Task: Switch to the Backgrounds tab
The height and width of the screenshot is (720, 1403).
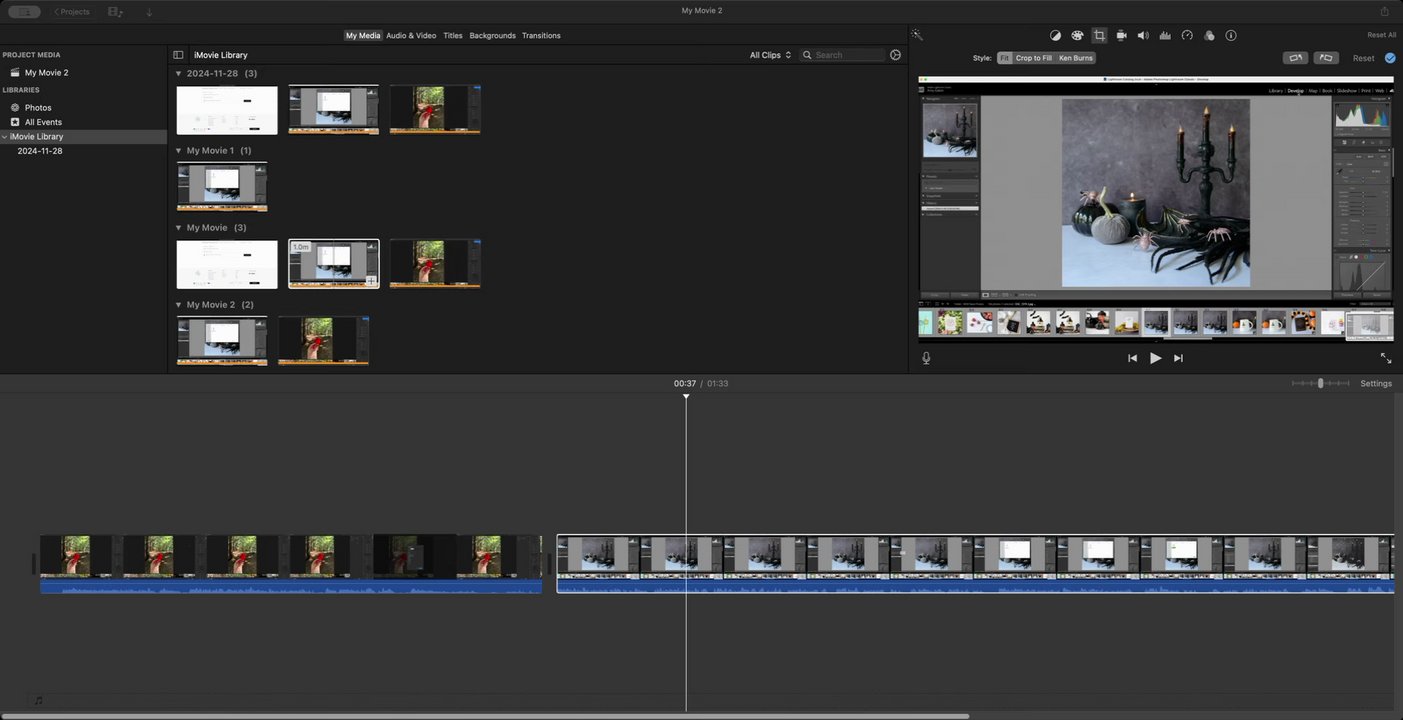Action: pos(493,35)
